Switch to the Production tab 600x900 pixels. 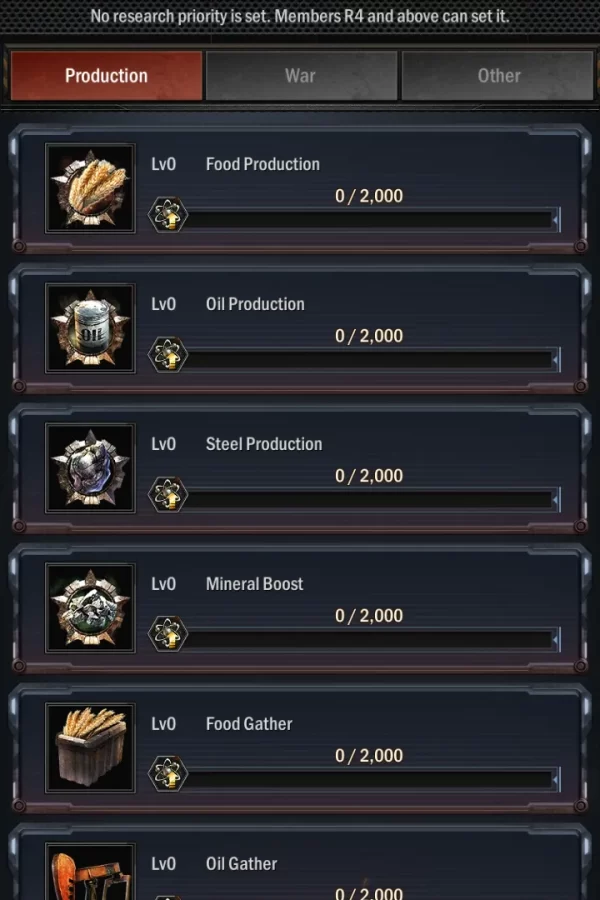pos(106,76)
